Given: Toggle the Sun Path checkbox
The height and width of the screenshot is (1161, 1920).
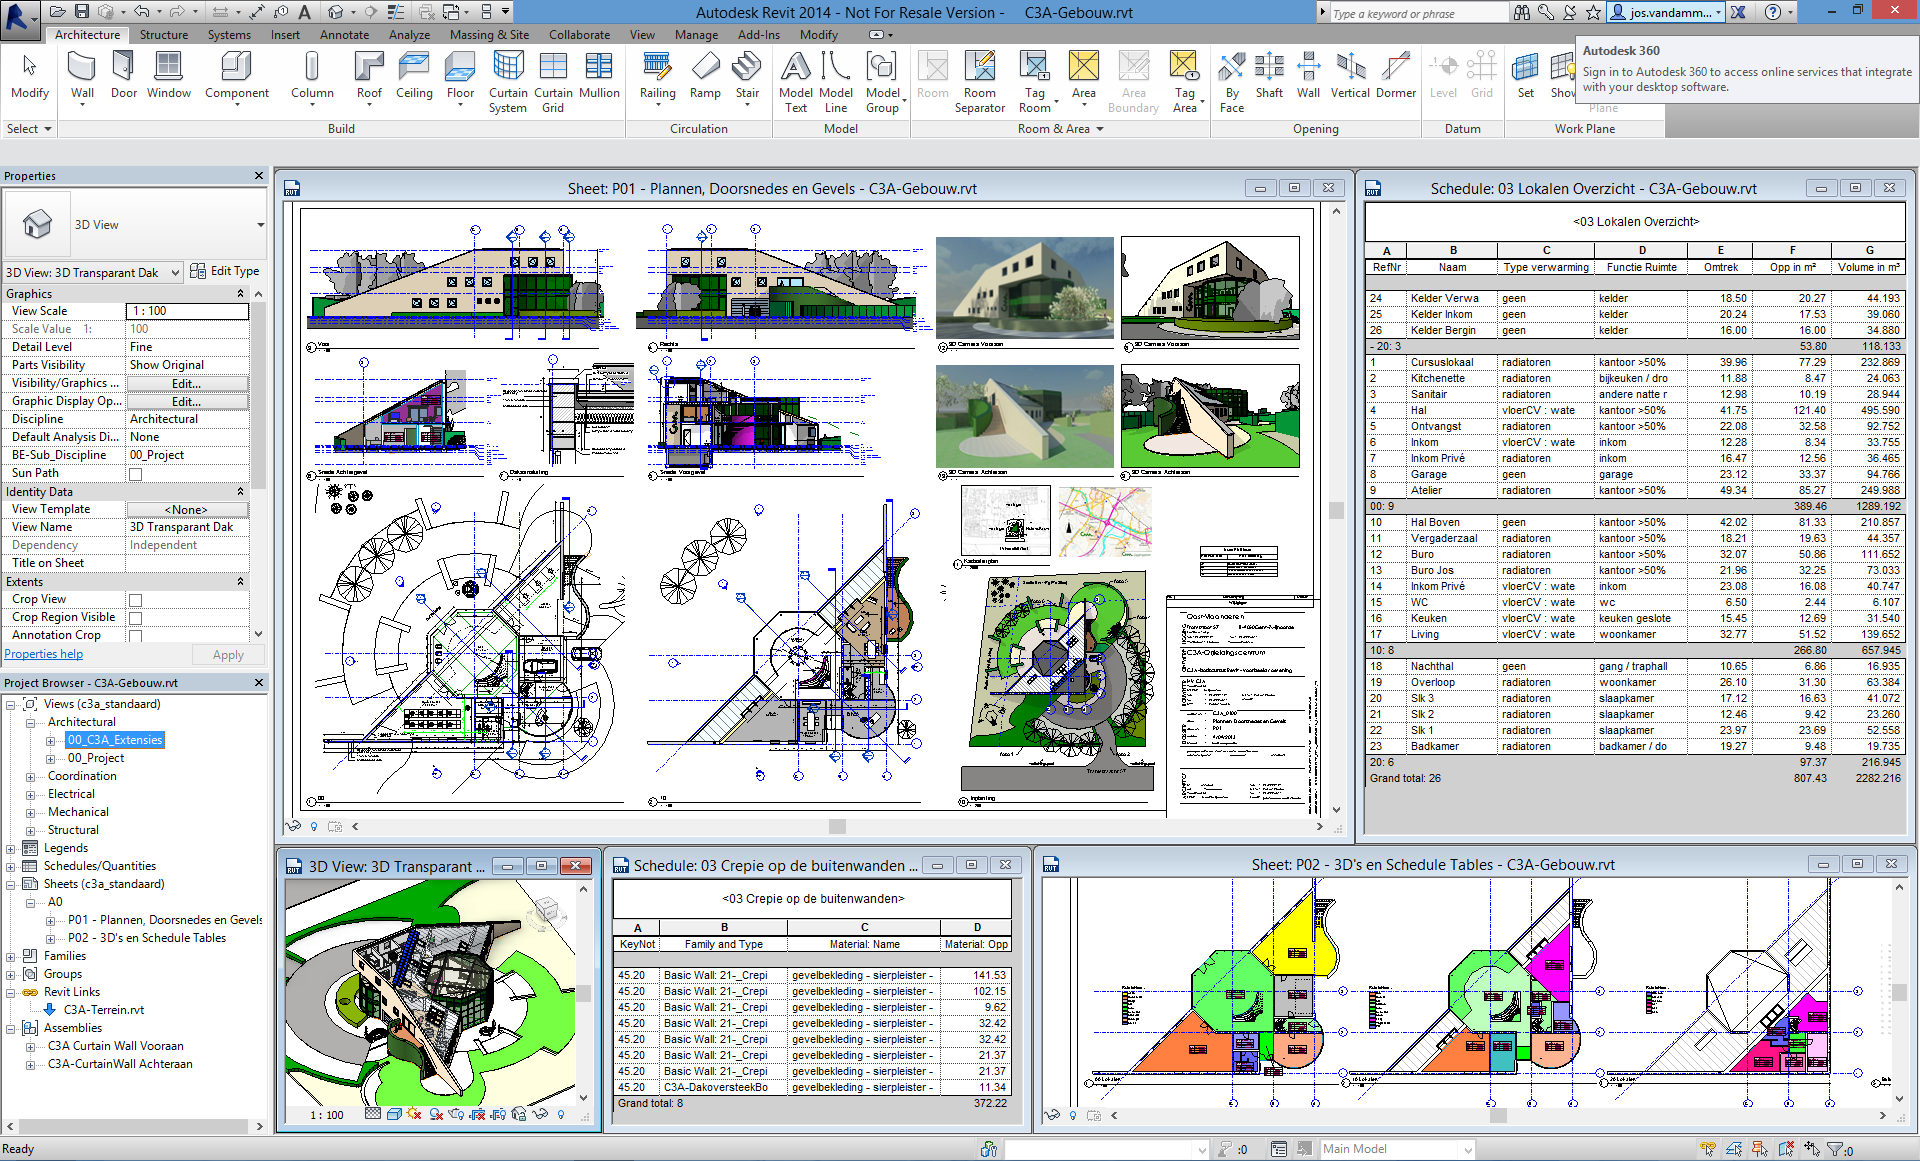Looking at the screenshot, I should click(x=135, y=474).
